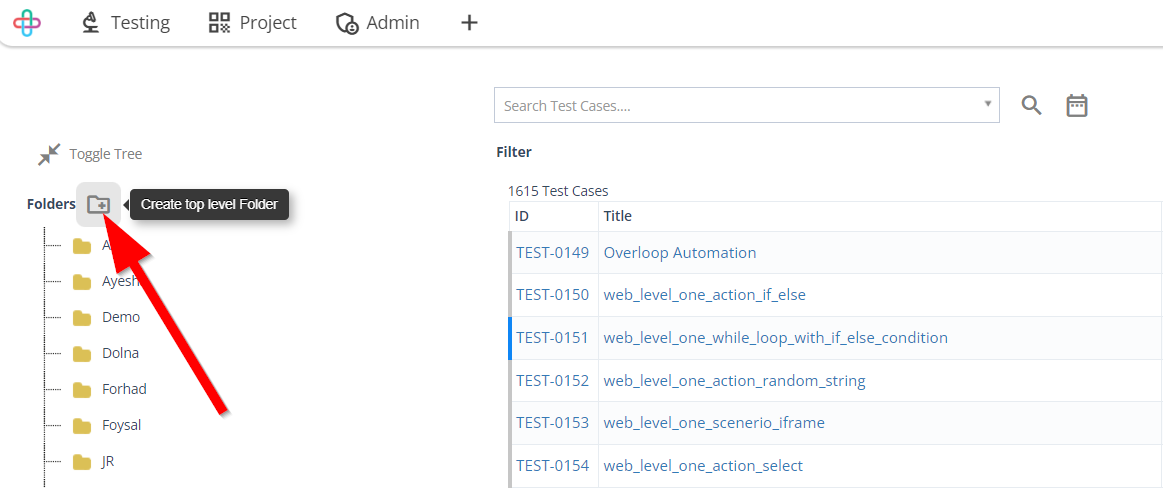The height and width of the screenshot is (488, 1163).
Task: Click the Toggle Tree label
Action: [105, 154]
